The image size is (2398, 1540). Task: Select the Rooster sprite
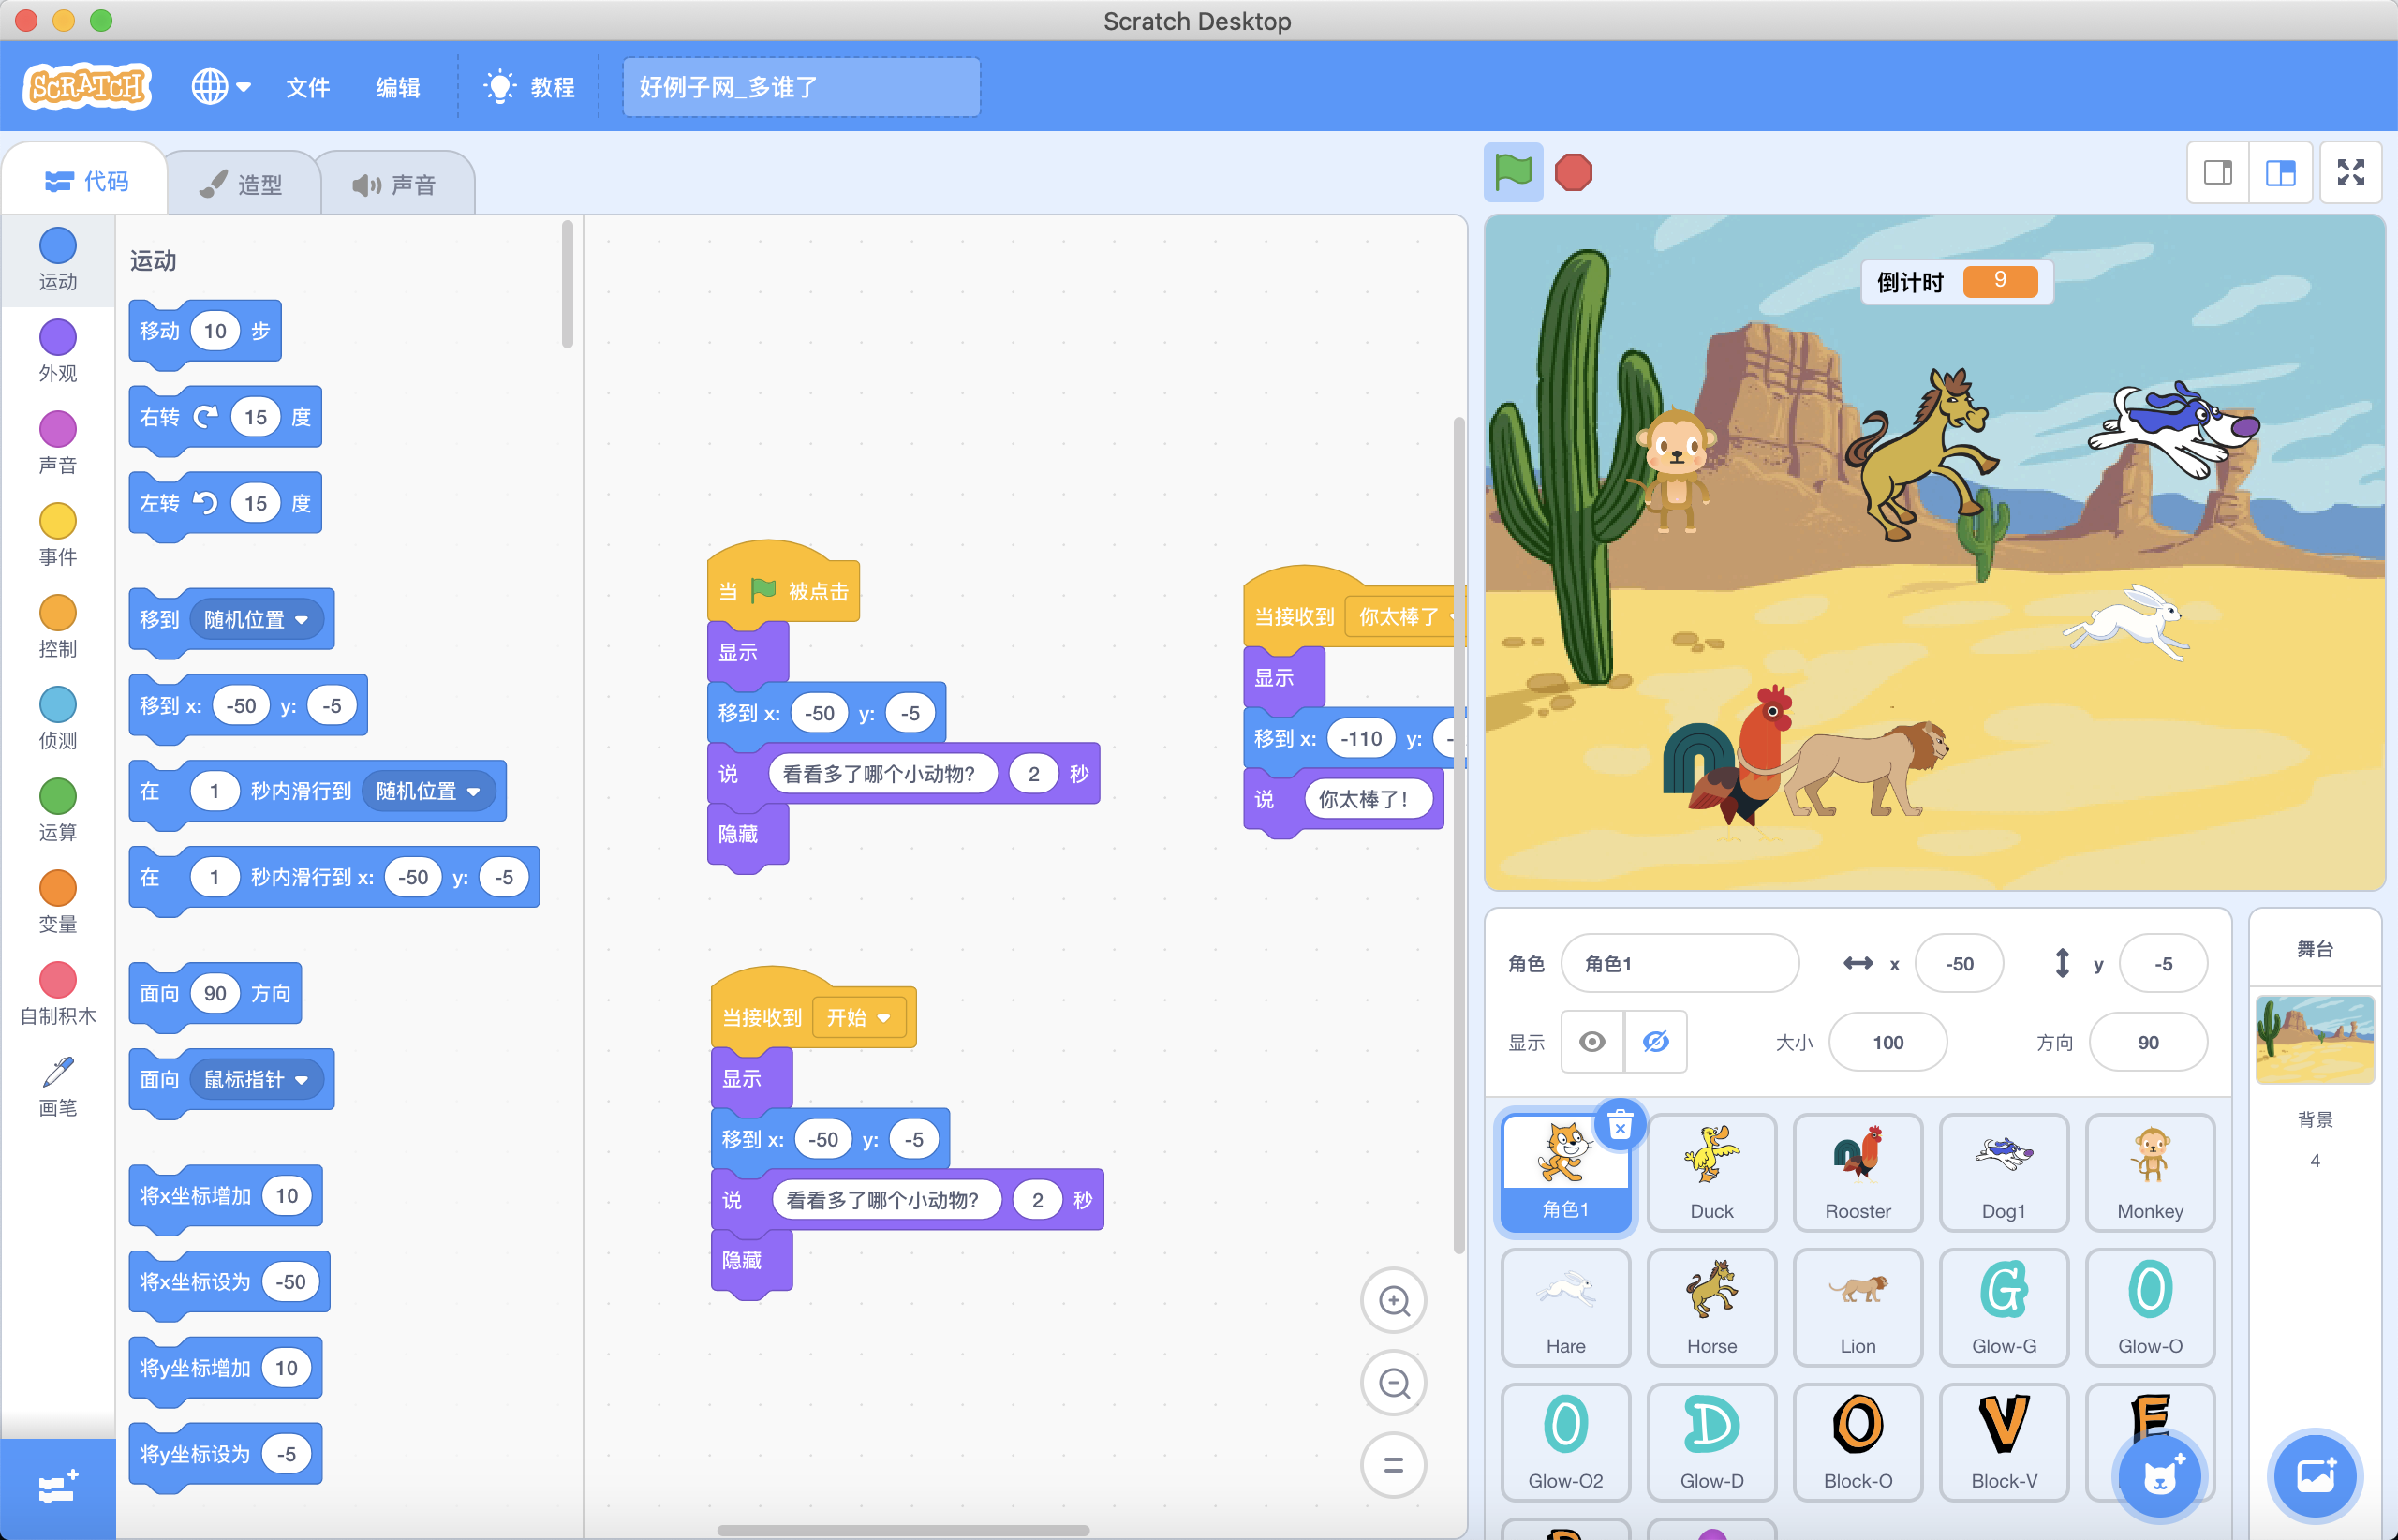1858,1174
